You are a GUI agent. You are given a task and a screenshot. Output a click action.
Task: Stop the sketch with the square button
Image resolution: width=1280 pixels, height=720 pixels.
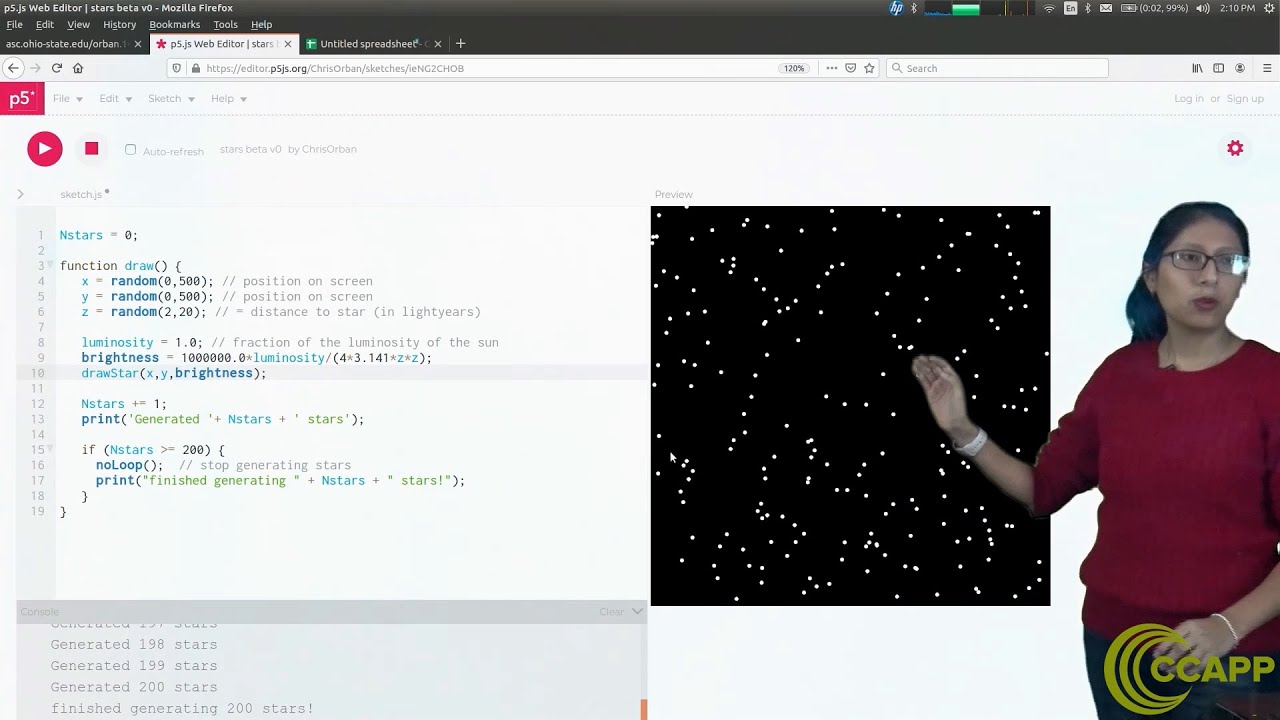coord(91,149)
